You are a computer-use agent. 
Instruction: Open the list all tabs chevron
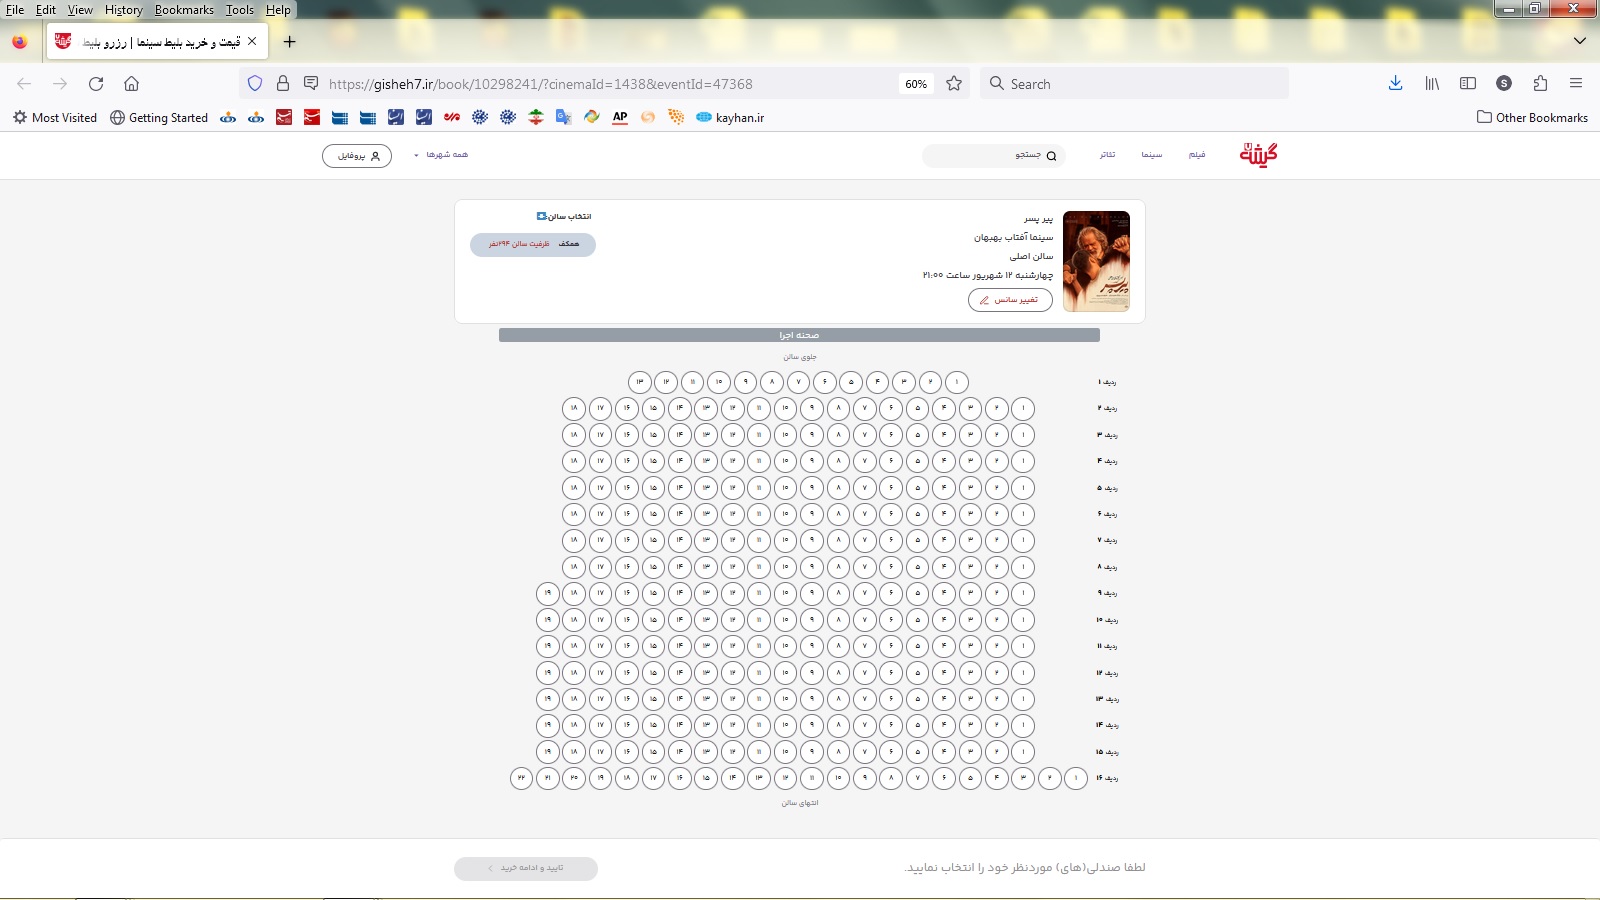pyautogui.click(x=1580, y=41)
